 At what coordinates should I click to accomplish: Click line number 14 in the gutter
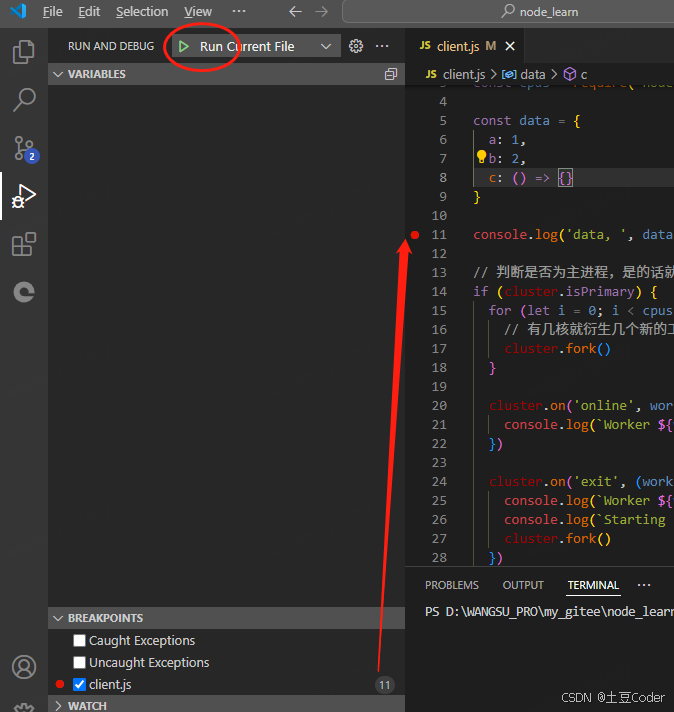pyautogui.click(x=439, y=292)
